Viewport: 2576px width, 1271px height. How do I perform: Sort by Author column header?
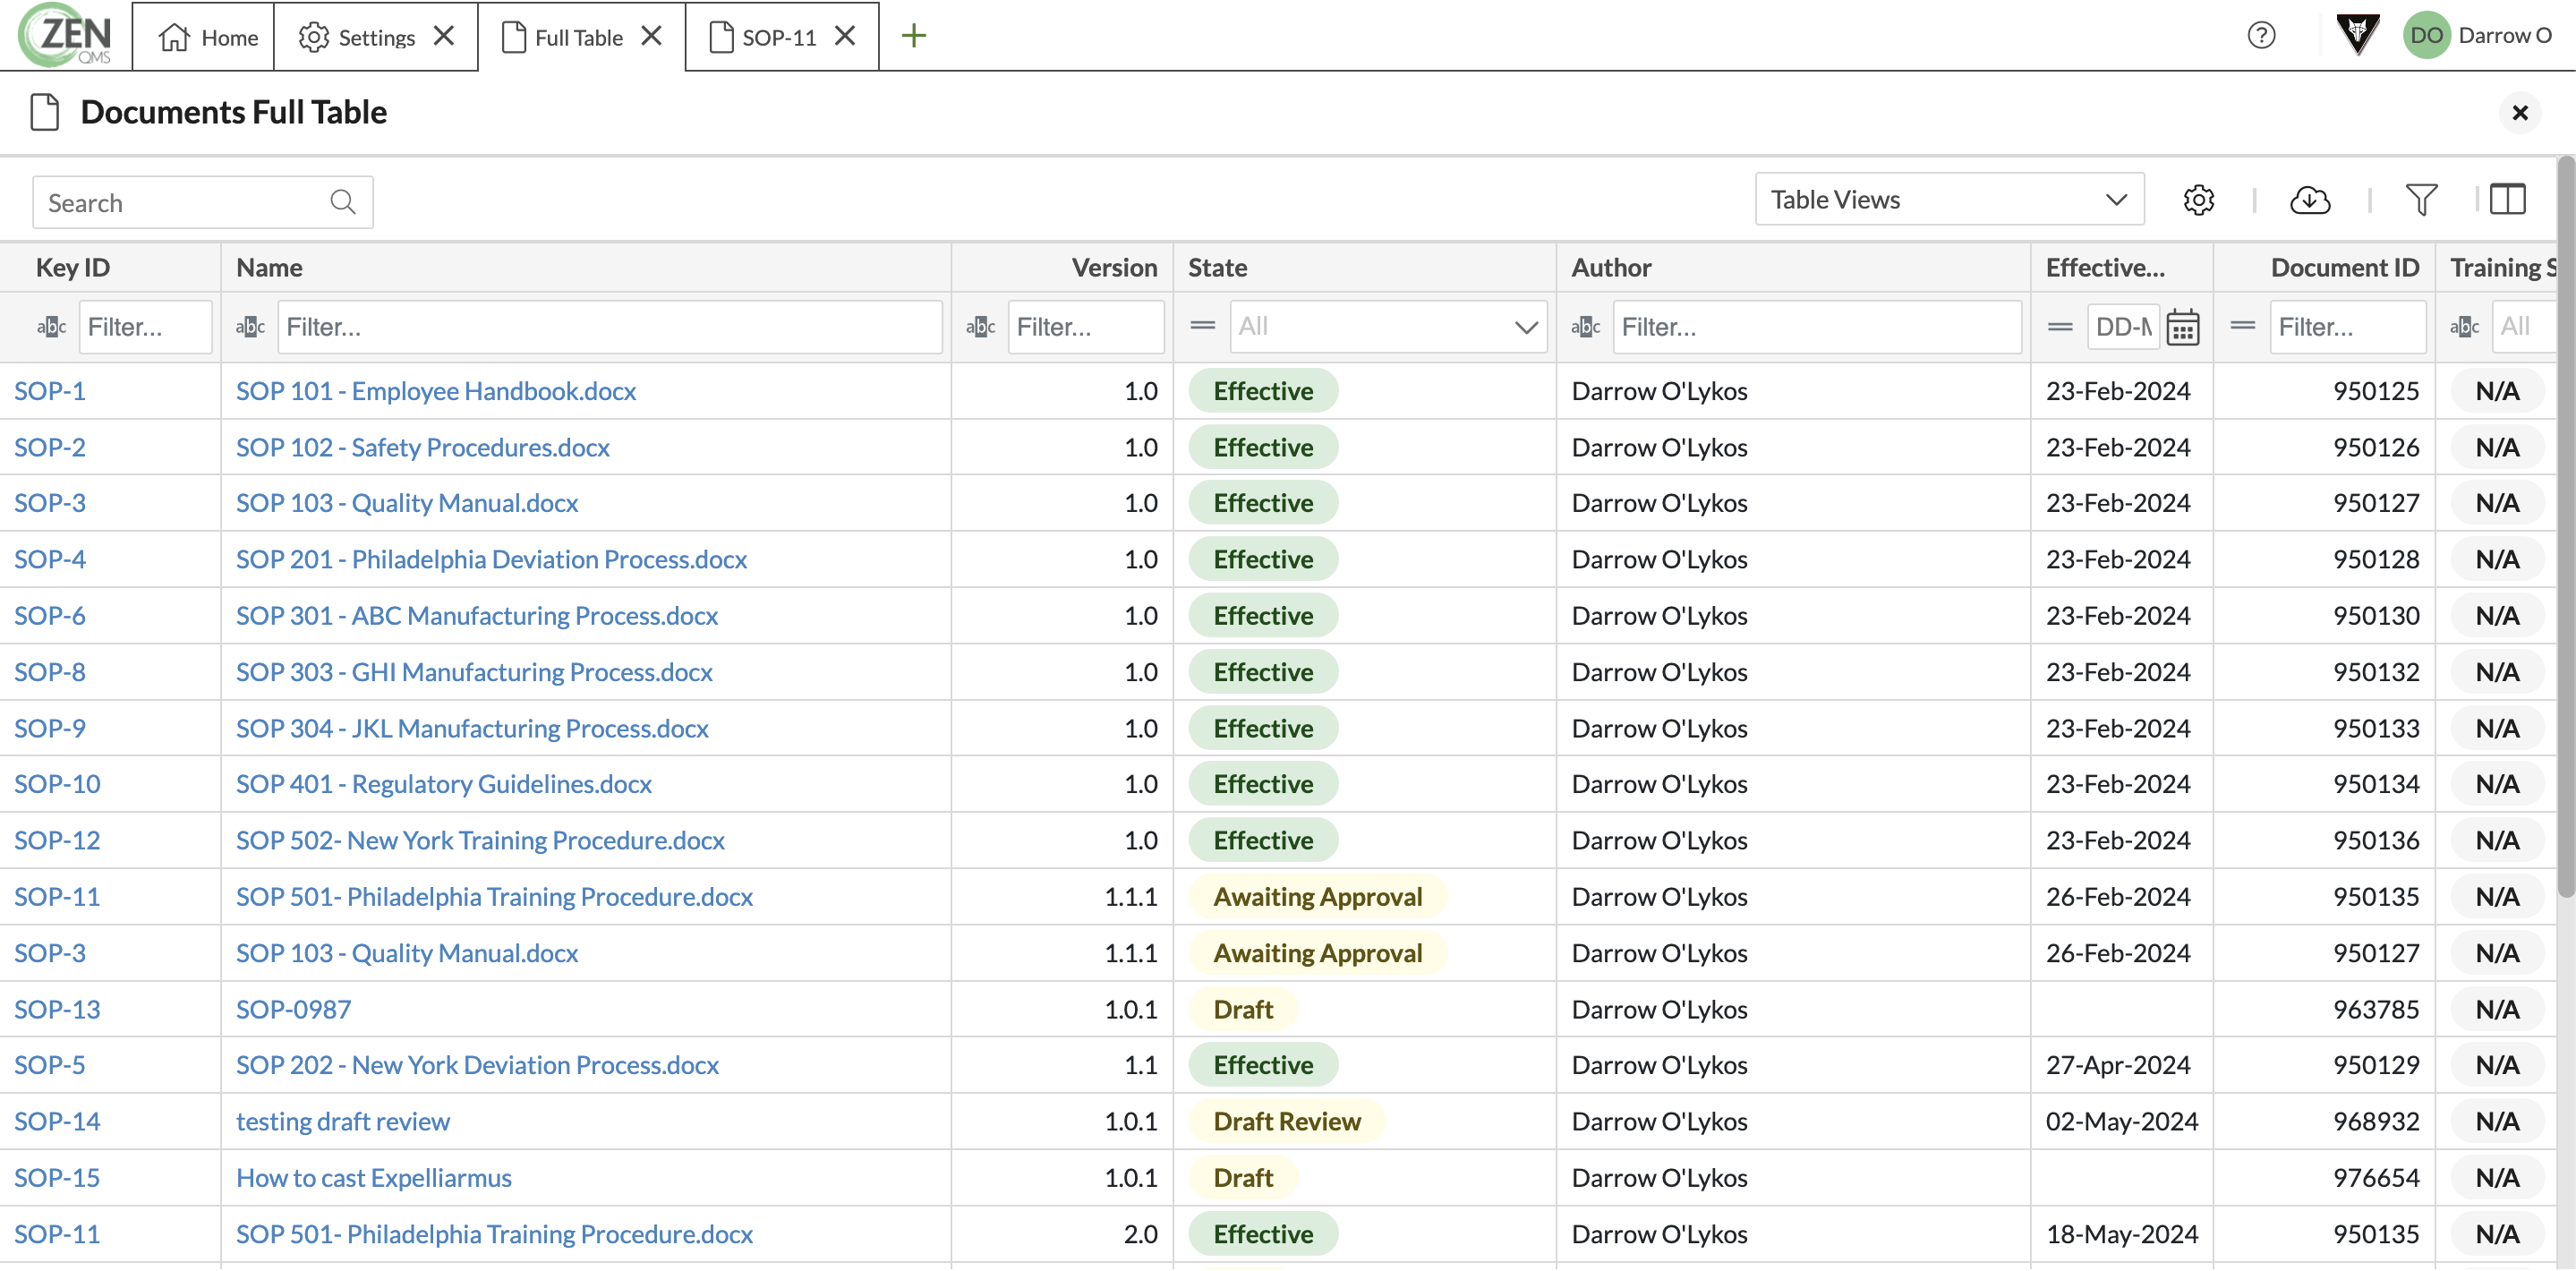pos(1611,268)
